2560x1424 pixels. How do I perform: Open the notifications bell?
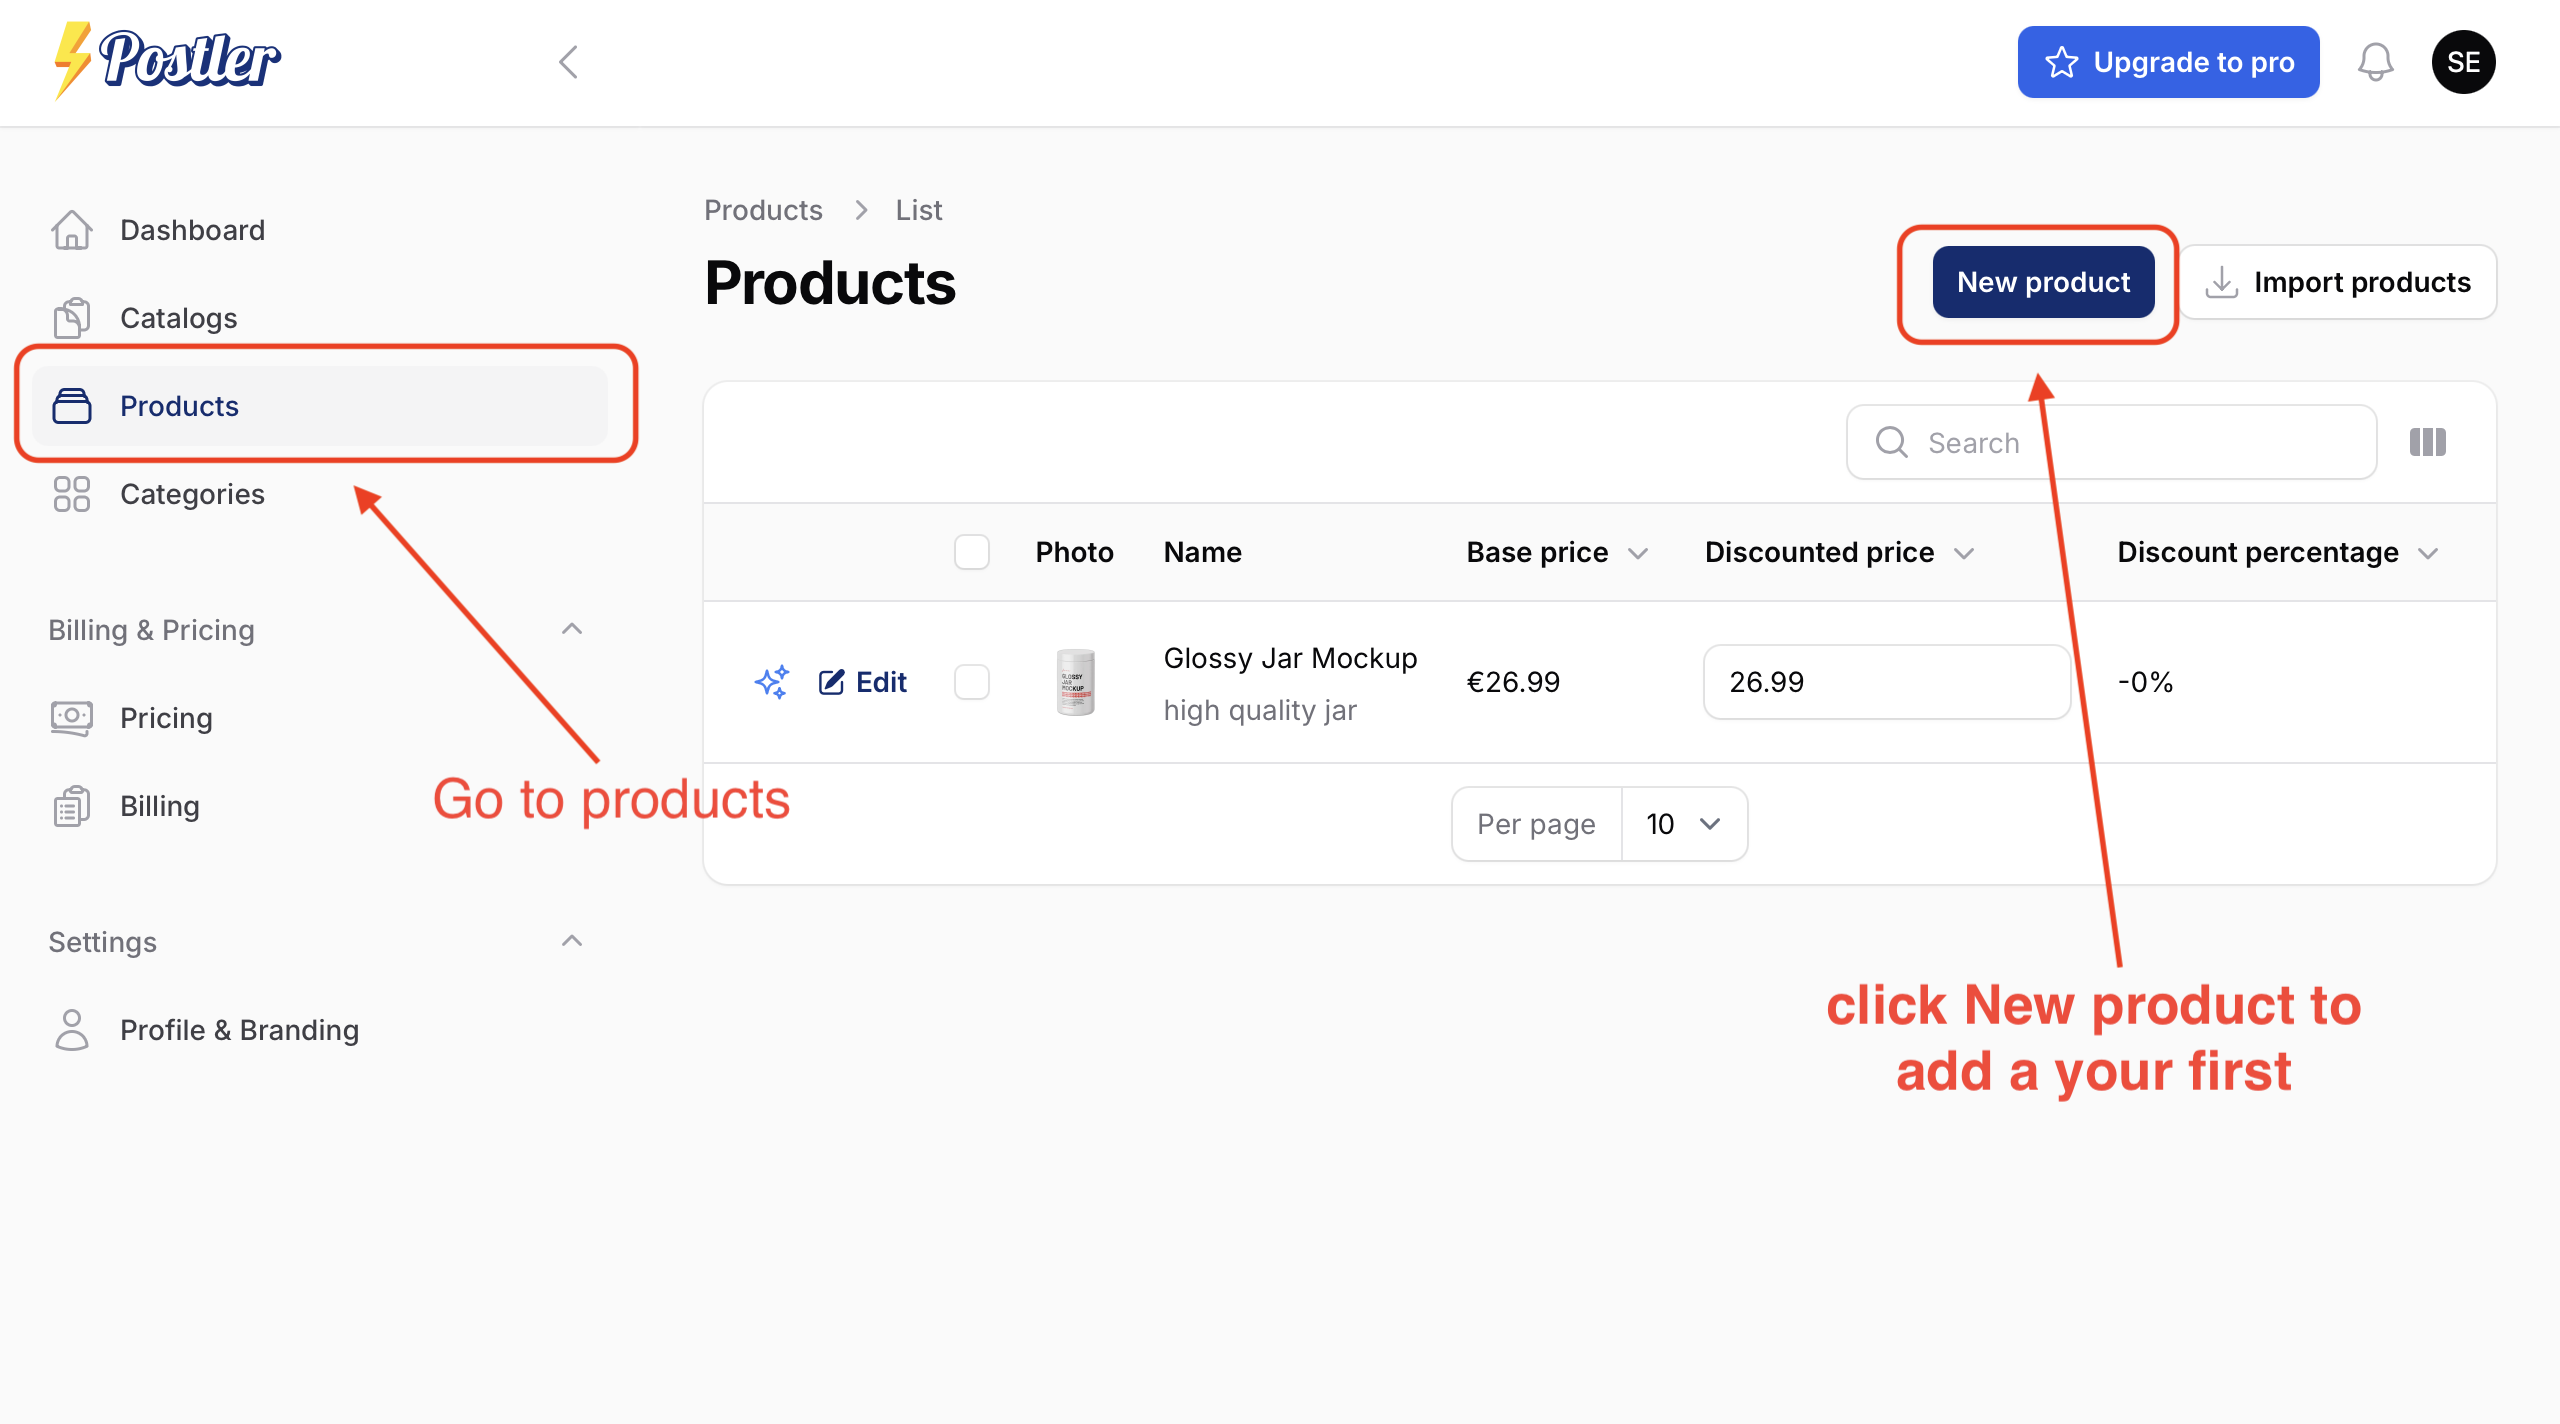tap(2377, 61)
